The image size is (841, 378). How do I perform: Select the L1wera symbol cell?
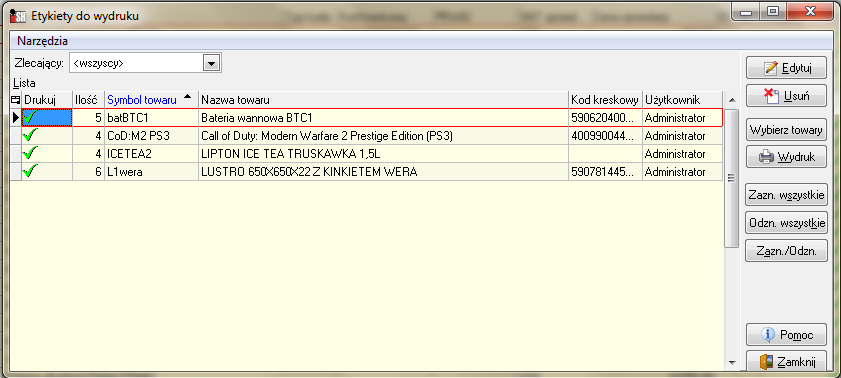[x=151, y=172]
